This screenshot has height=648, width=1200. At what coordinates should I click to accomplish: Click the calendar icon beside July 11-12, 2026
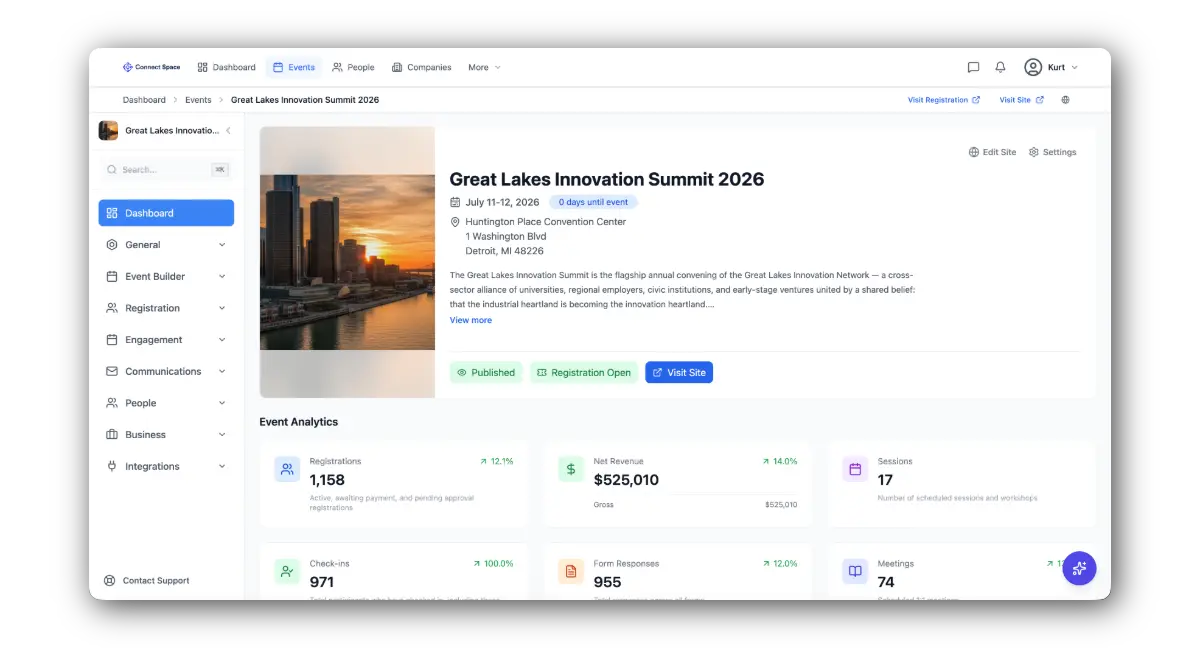[455, 202]
